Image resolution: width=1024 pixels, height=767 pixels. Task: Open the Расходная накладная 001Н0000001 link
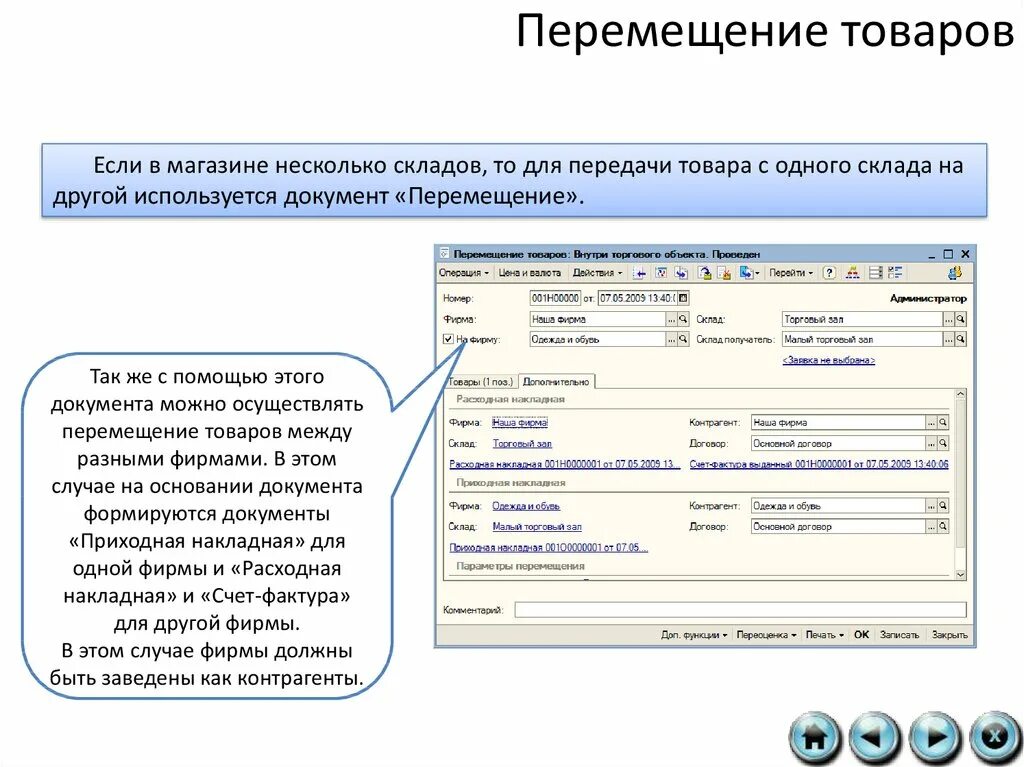tap(564, 465)
